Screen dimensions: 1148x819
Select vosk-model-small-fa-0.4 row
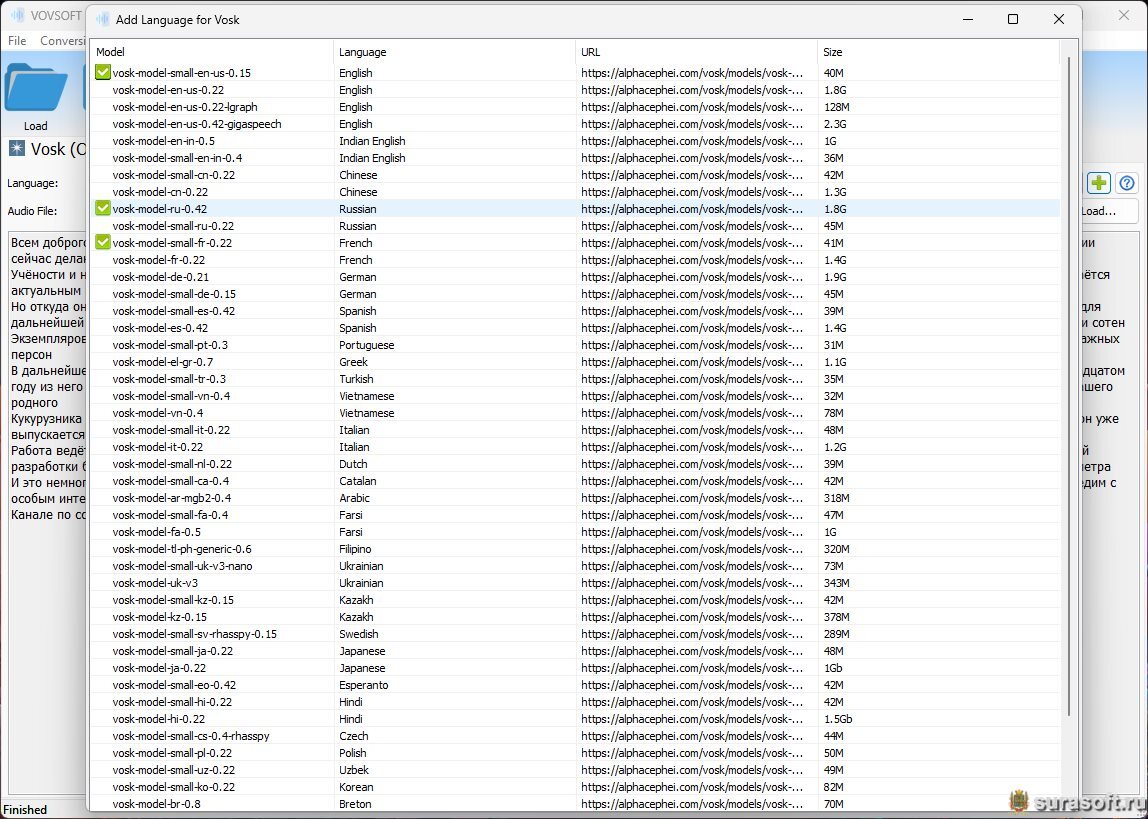(575, 515)
